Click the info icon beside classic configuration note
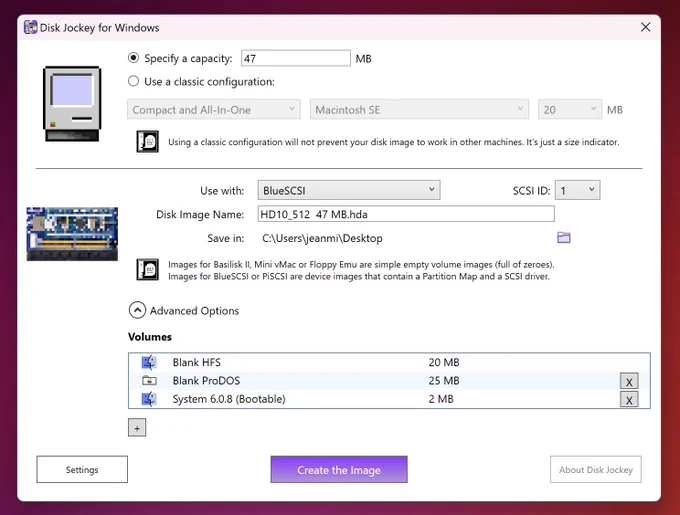The image size is (680, 515). [147, 141]
